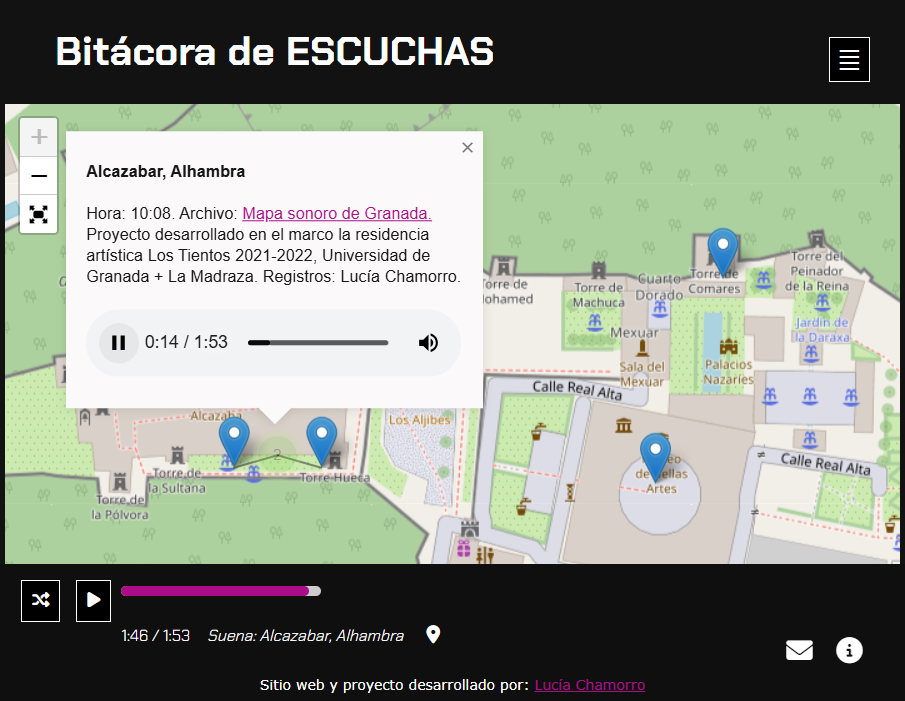This screenshot has width=905, height=701.
Task: Show the info about page
Action: coord(849,651)
